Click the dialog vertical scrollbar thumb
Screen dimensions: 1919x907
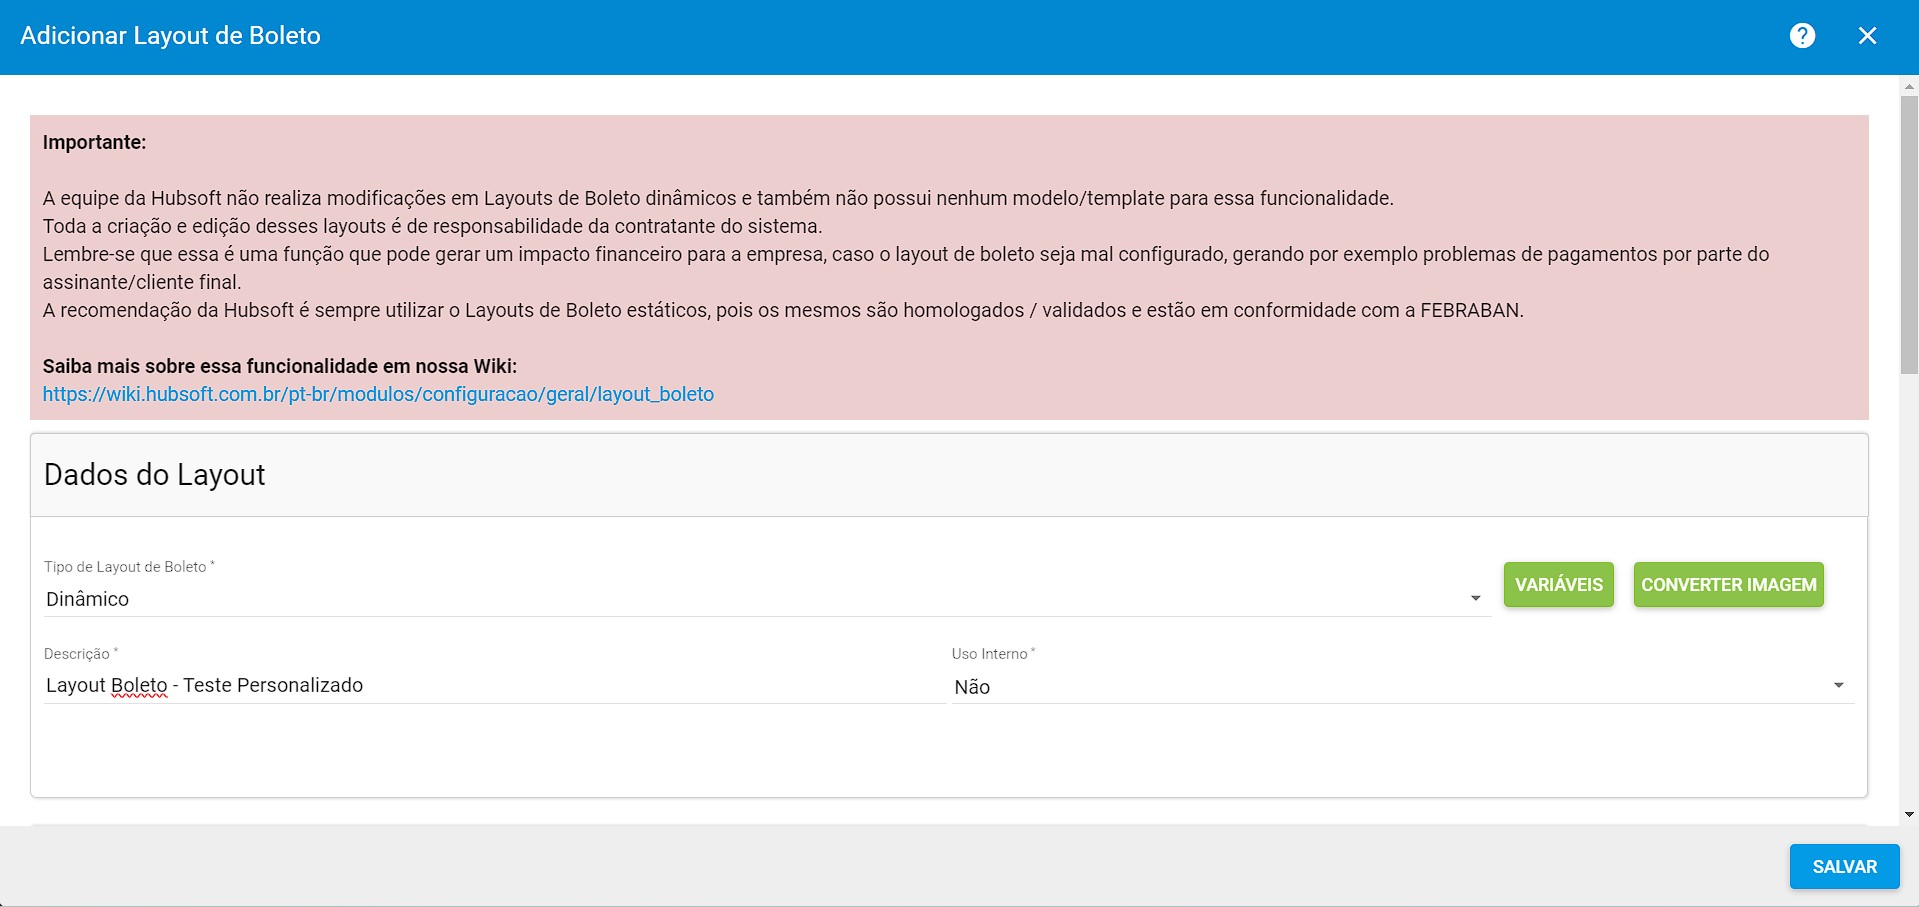click(1909, 235)
